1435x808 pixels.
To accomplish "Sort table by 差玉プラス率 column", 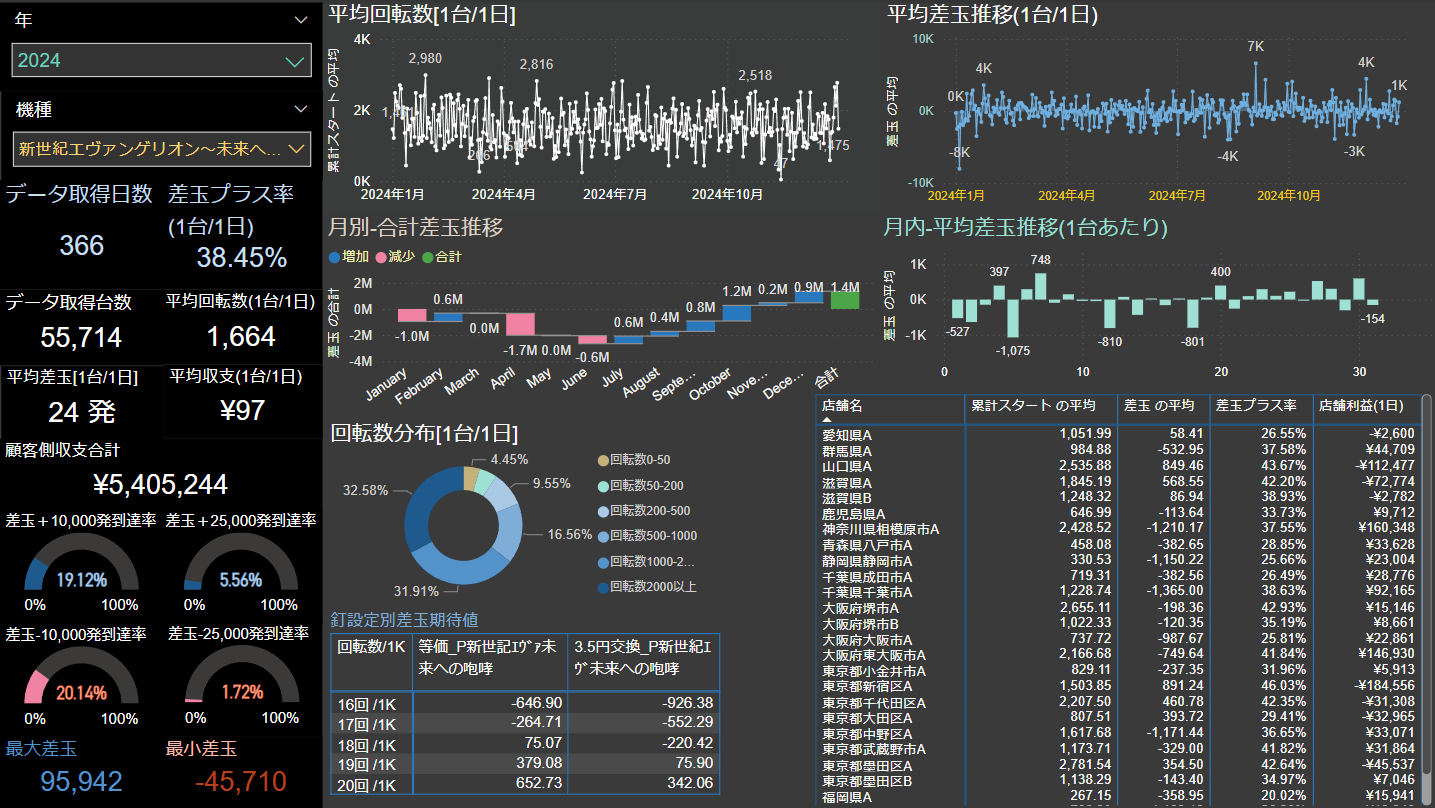I will 1255,406.
